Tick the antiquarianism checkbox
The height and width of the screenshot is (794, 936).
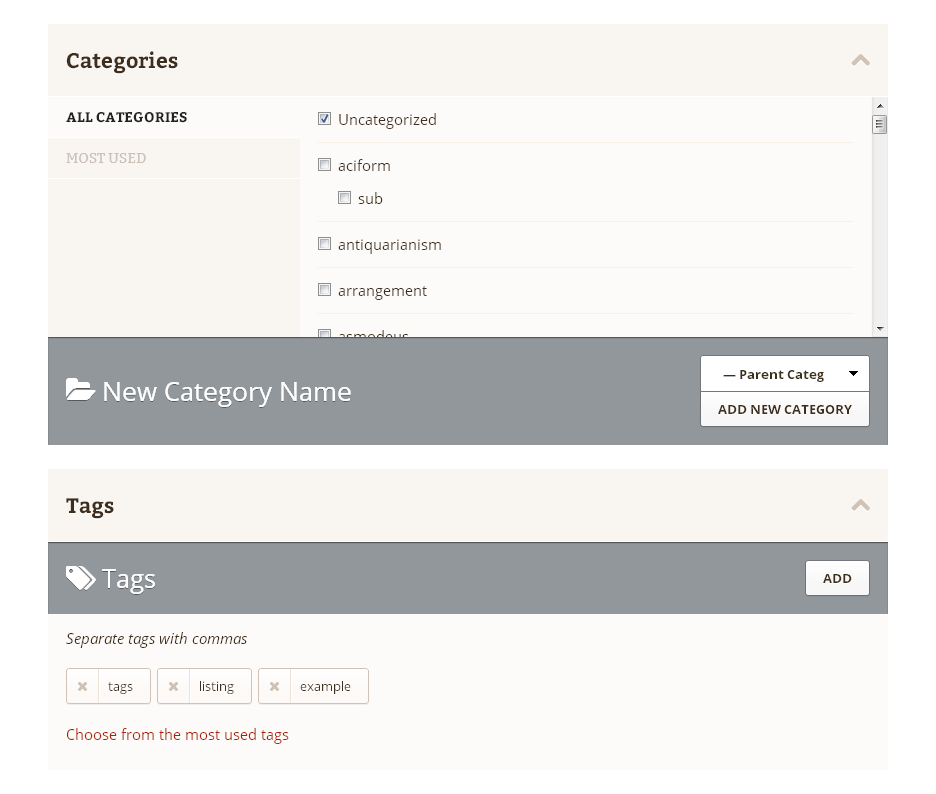click(324, 244)
